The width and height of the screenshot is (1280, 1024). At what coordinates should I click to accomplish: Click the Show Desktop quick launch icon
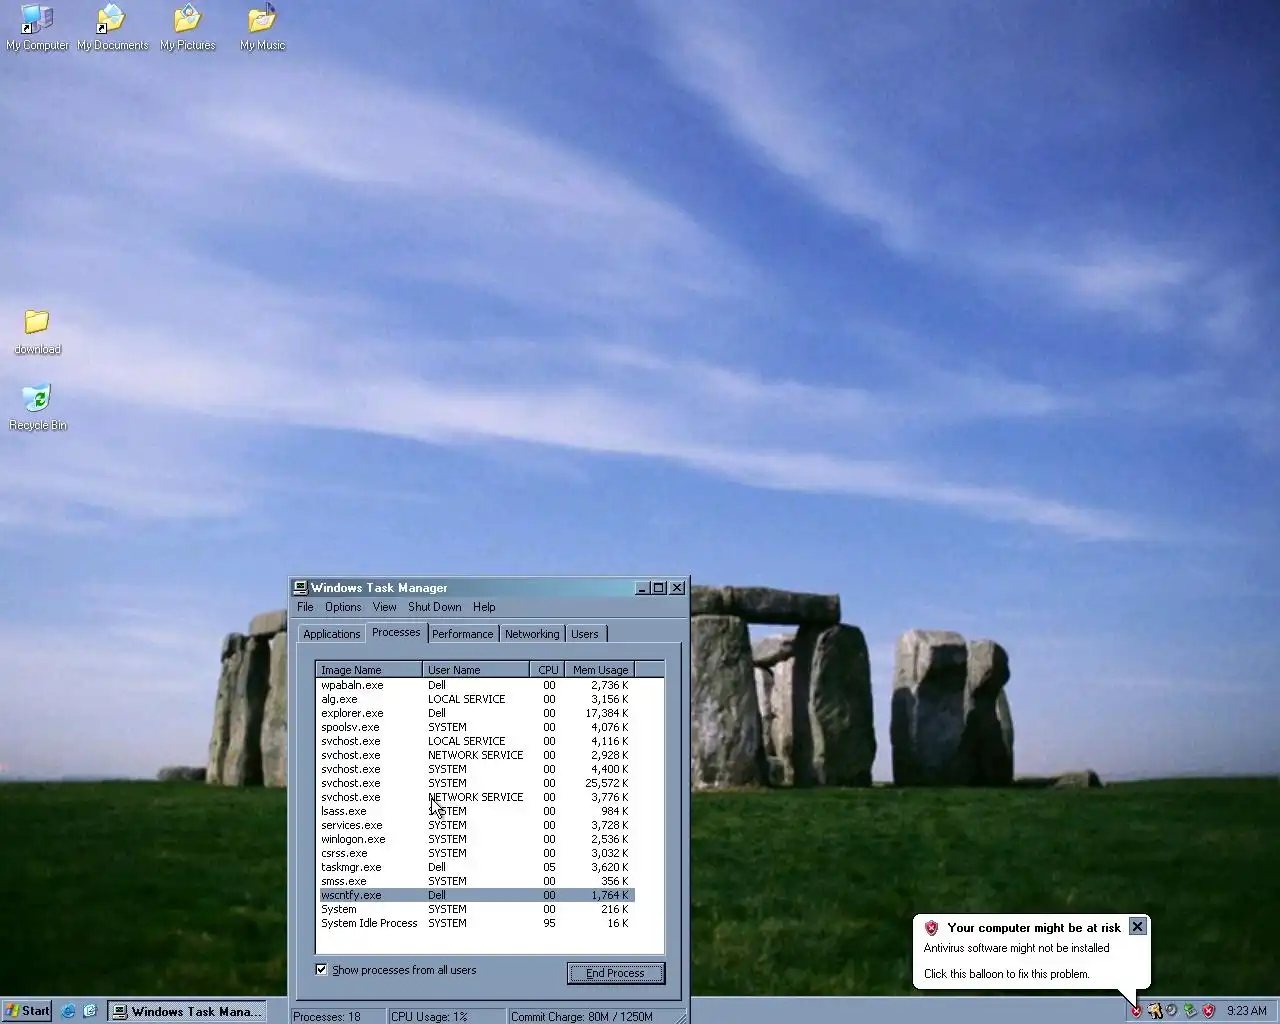90,1011
